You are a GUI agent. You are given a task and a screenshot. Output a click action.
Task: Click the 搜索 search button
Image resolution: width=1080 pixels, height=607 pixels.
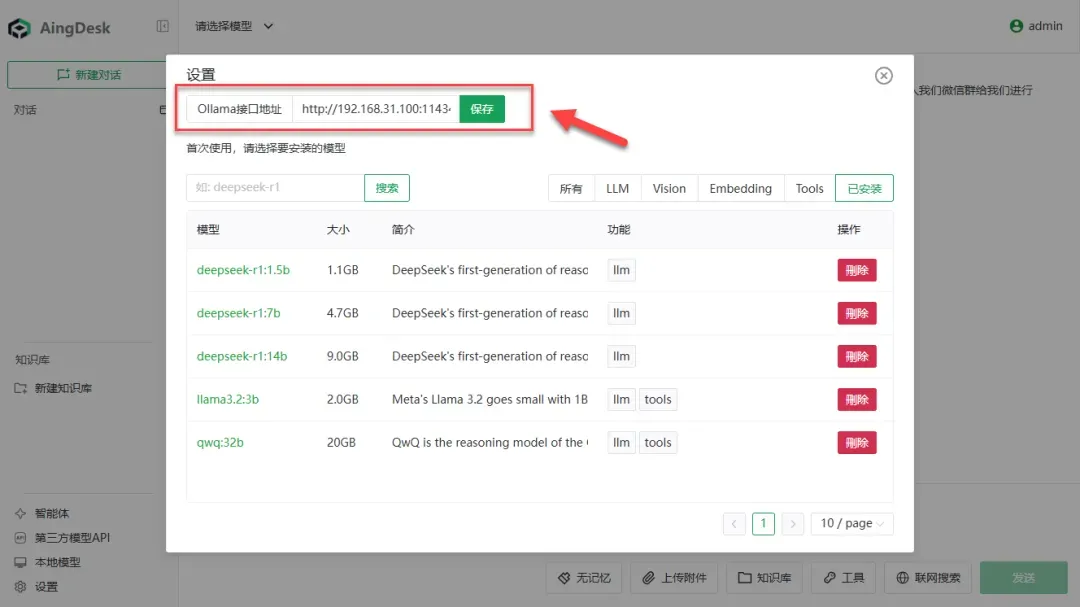click(387, 188)
